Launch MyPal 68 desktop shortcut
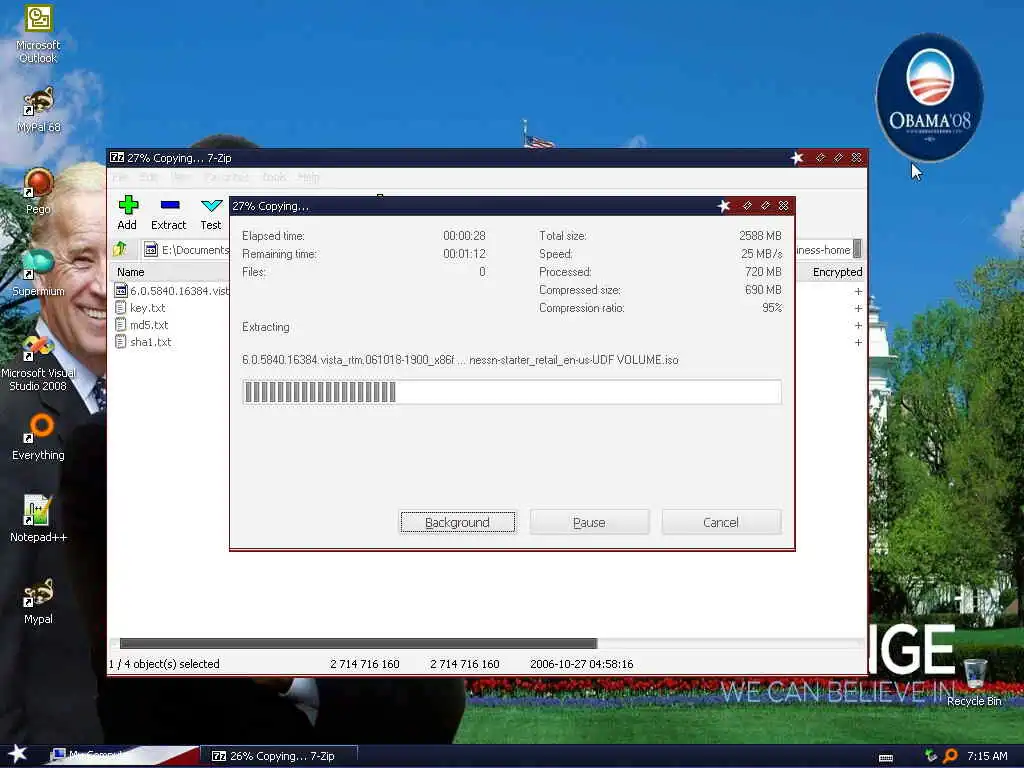Viewport: 1024px width, 768px height. point(38,110)
